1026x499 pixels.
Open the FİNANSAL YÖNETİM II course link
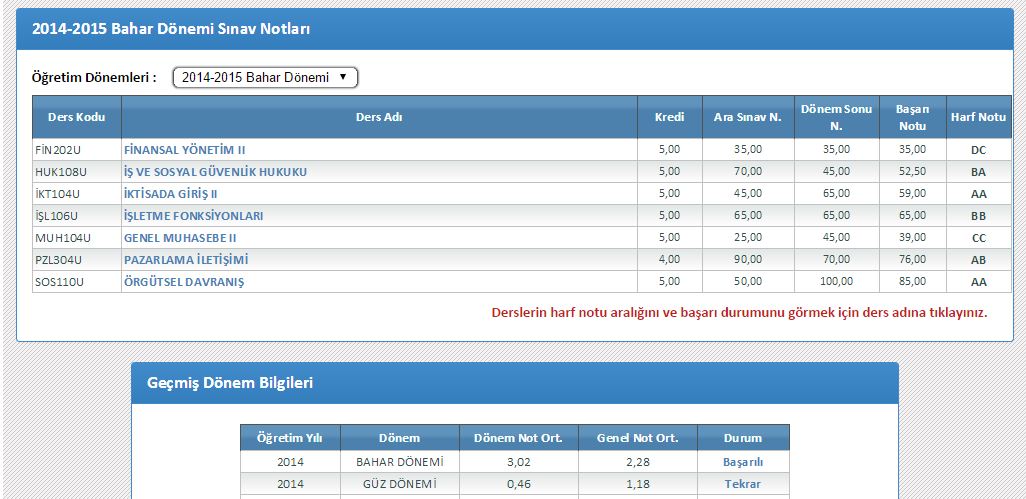coord(184,150)
